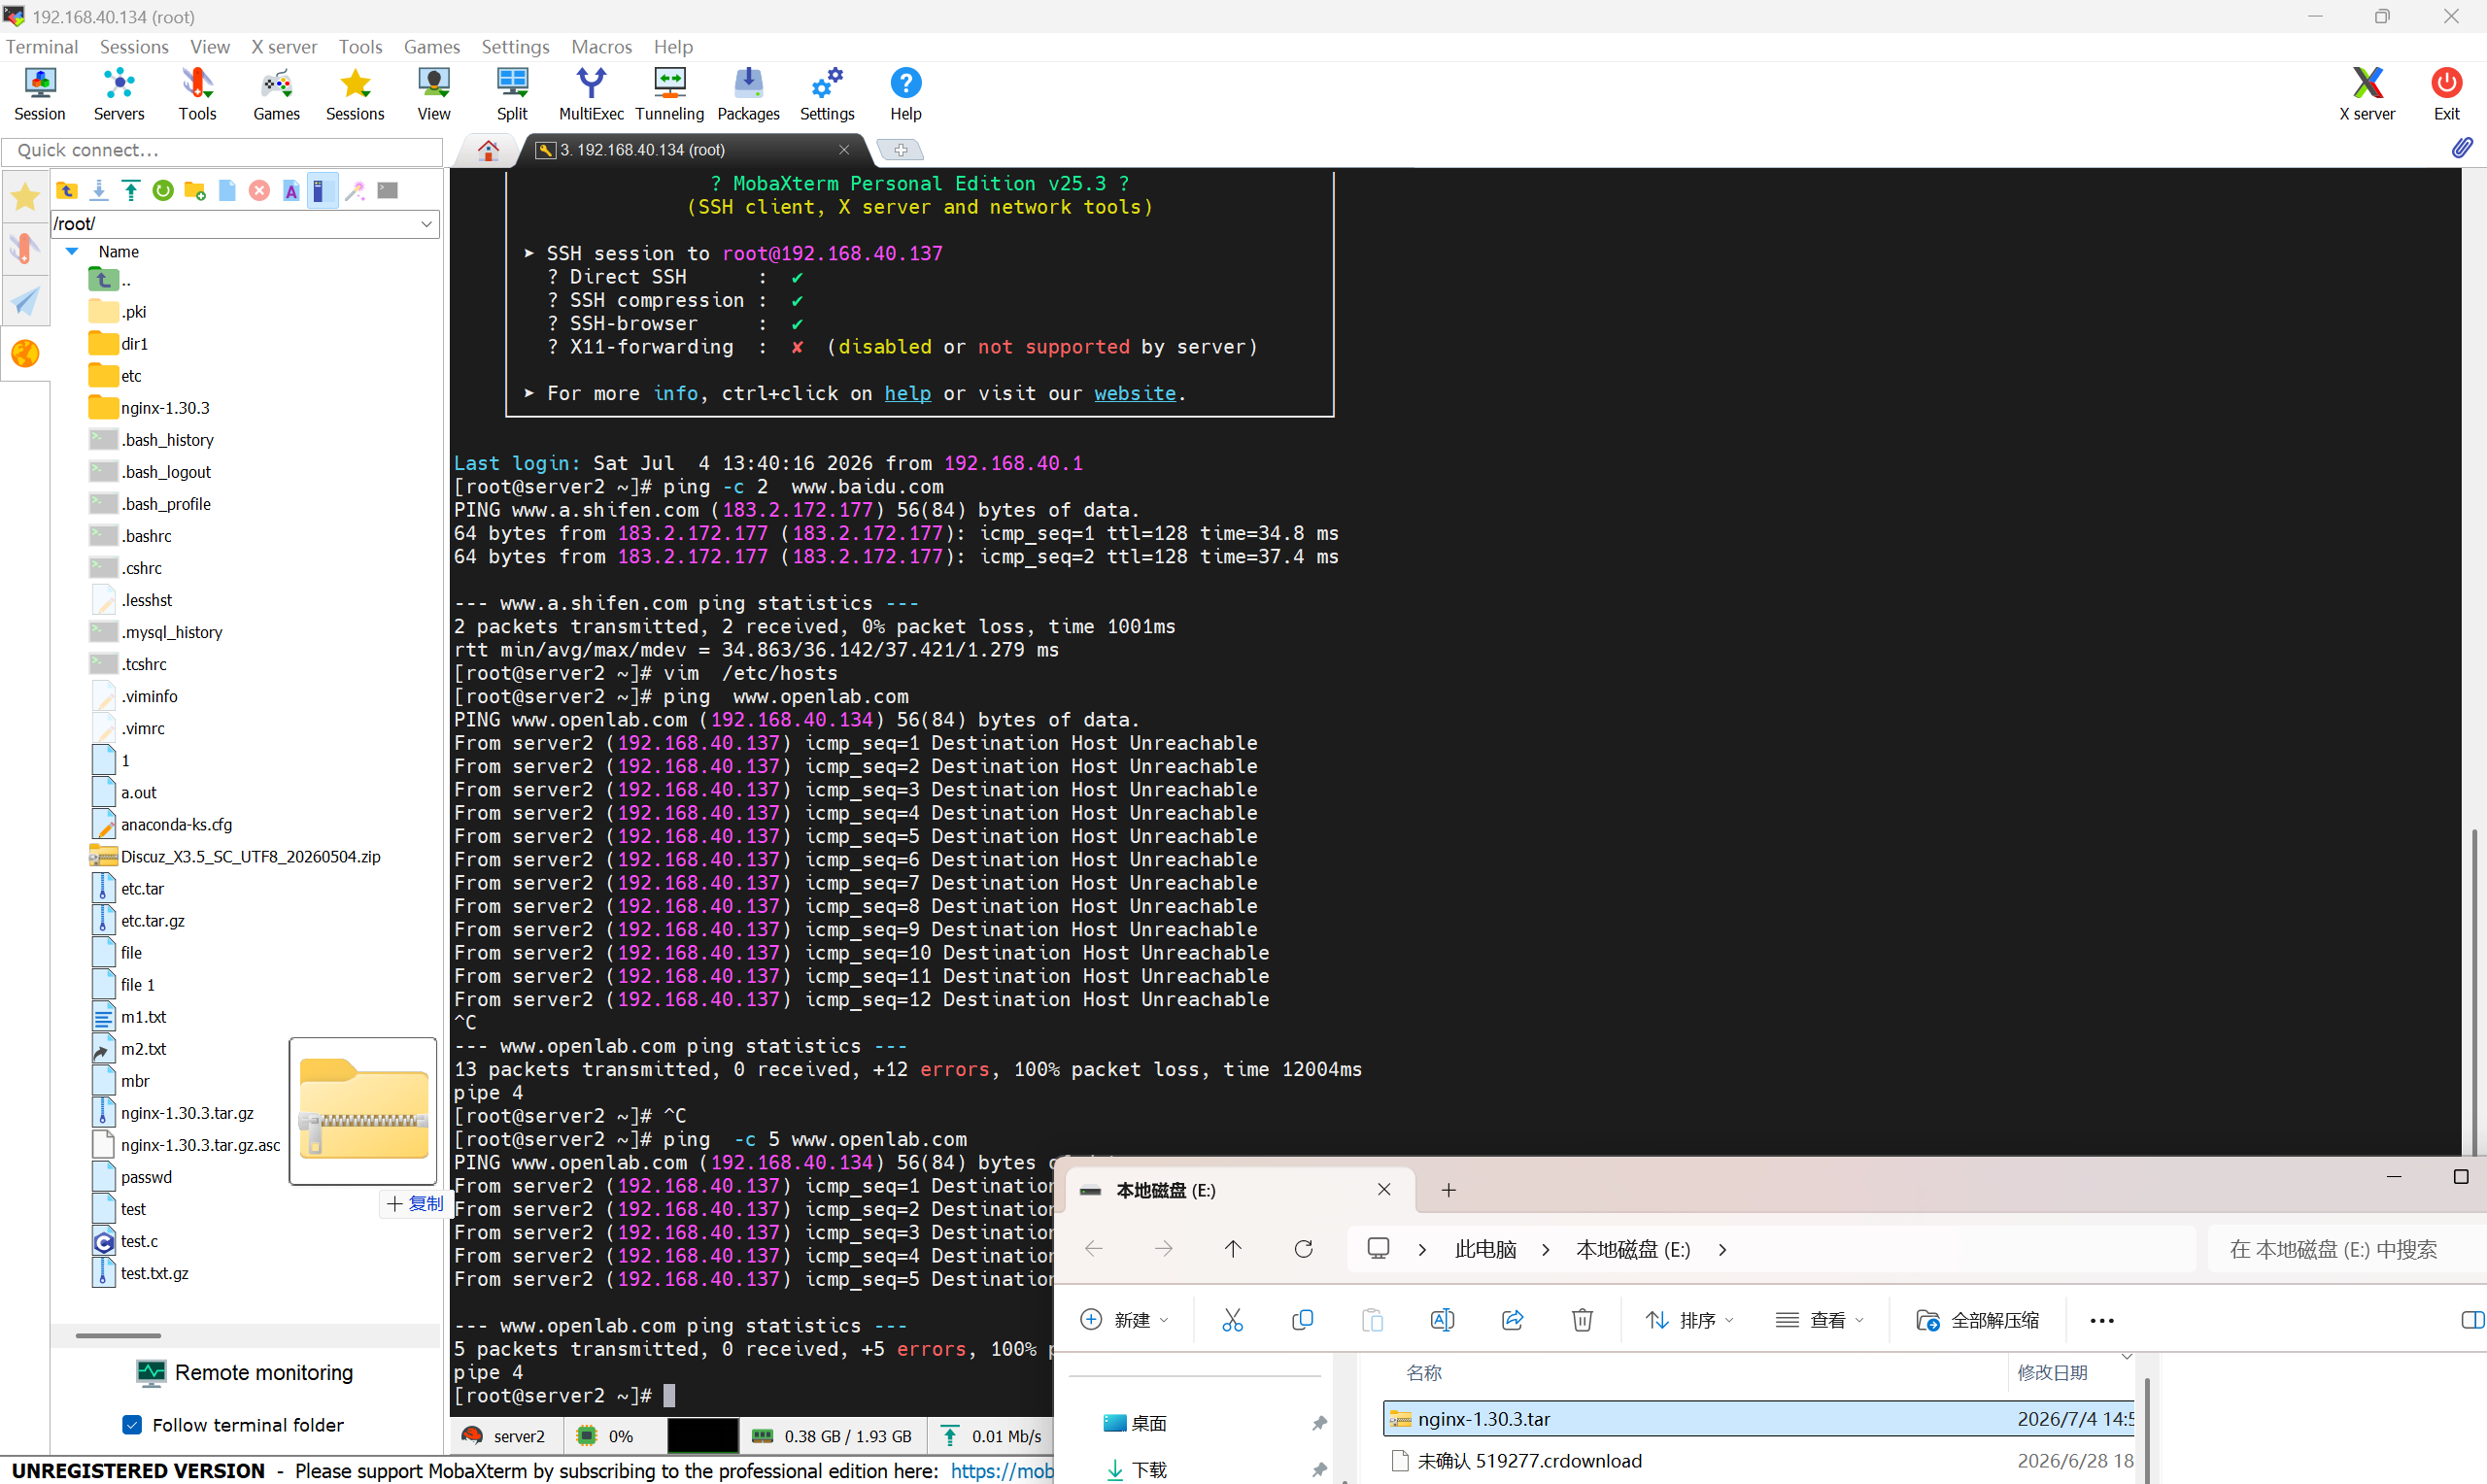Click the website link in terminal

coord(1134,393)
